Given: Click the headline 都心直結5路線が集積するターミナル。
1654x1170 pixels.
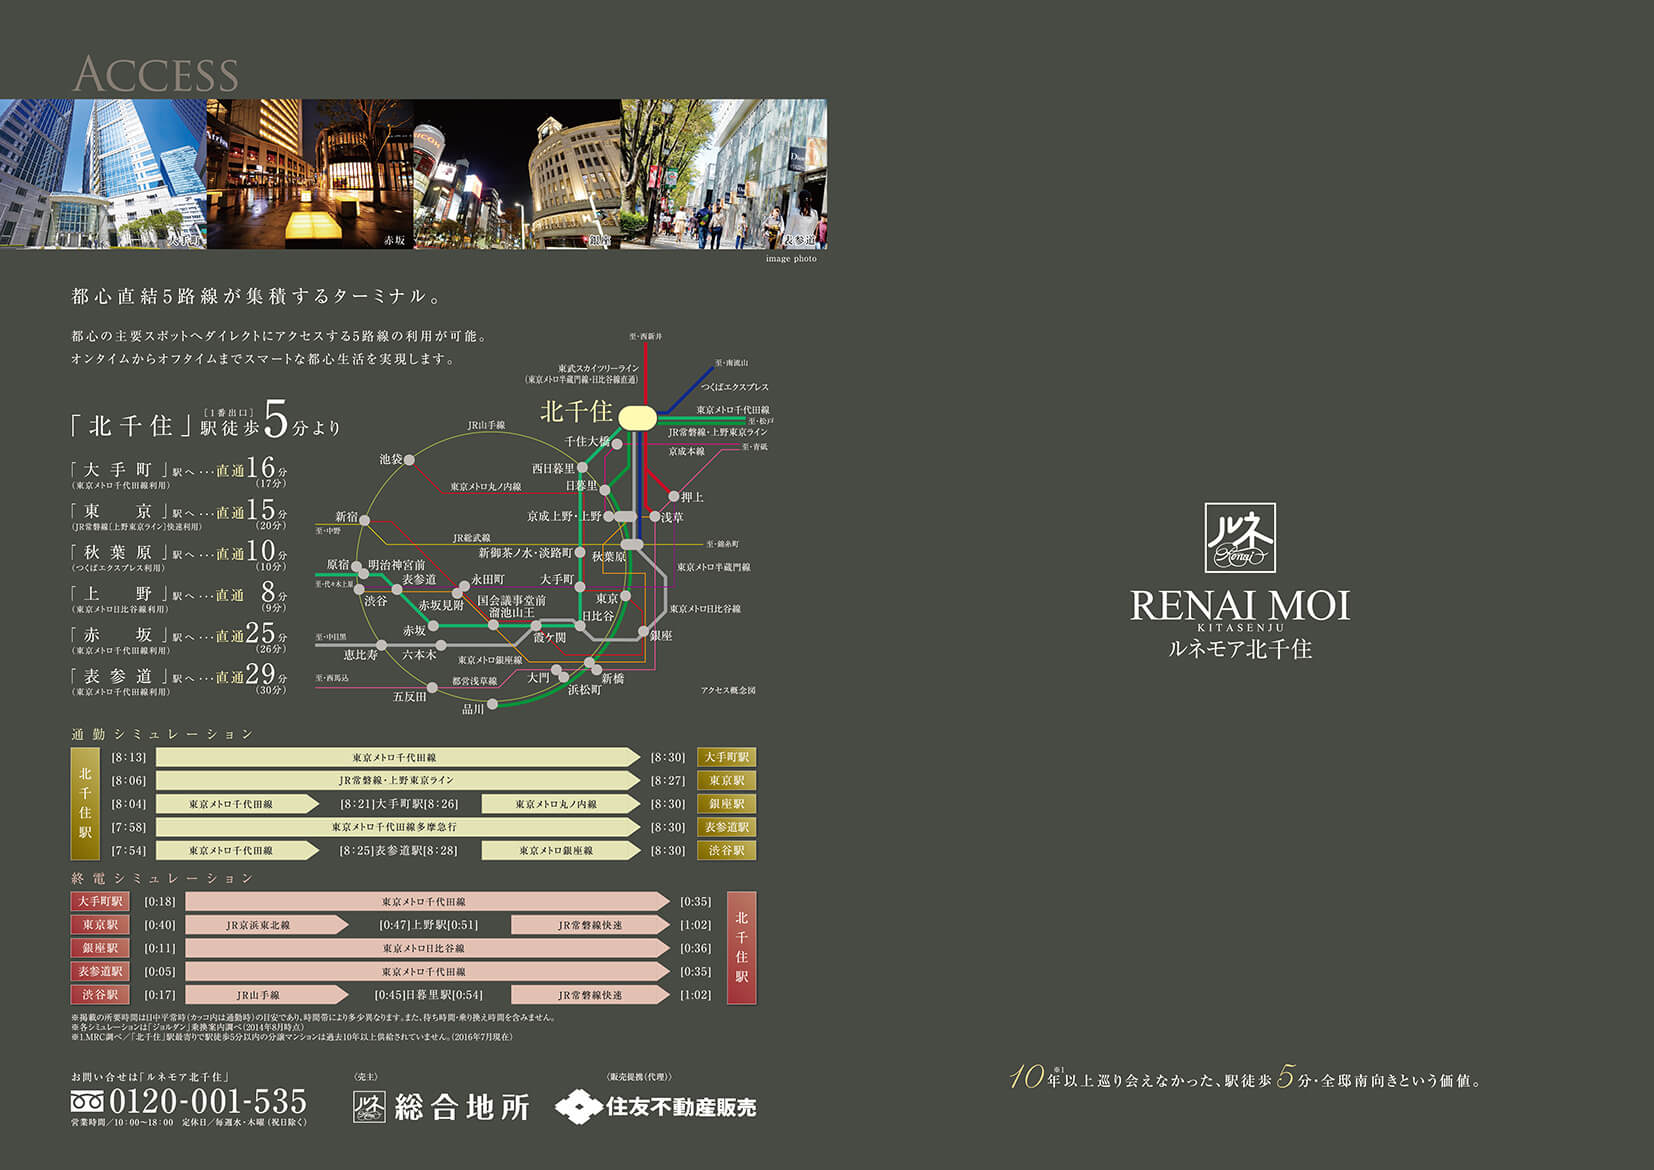Looking at the screenshot, I should [x=257, y=296].
